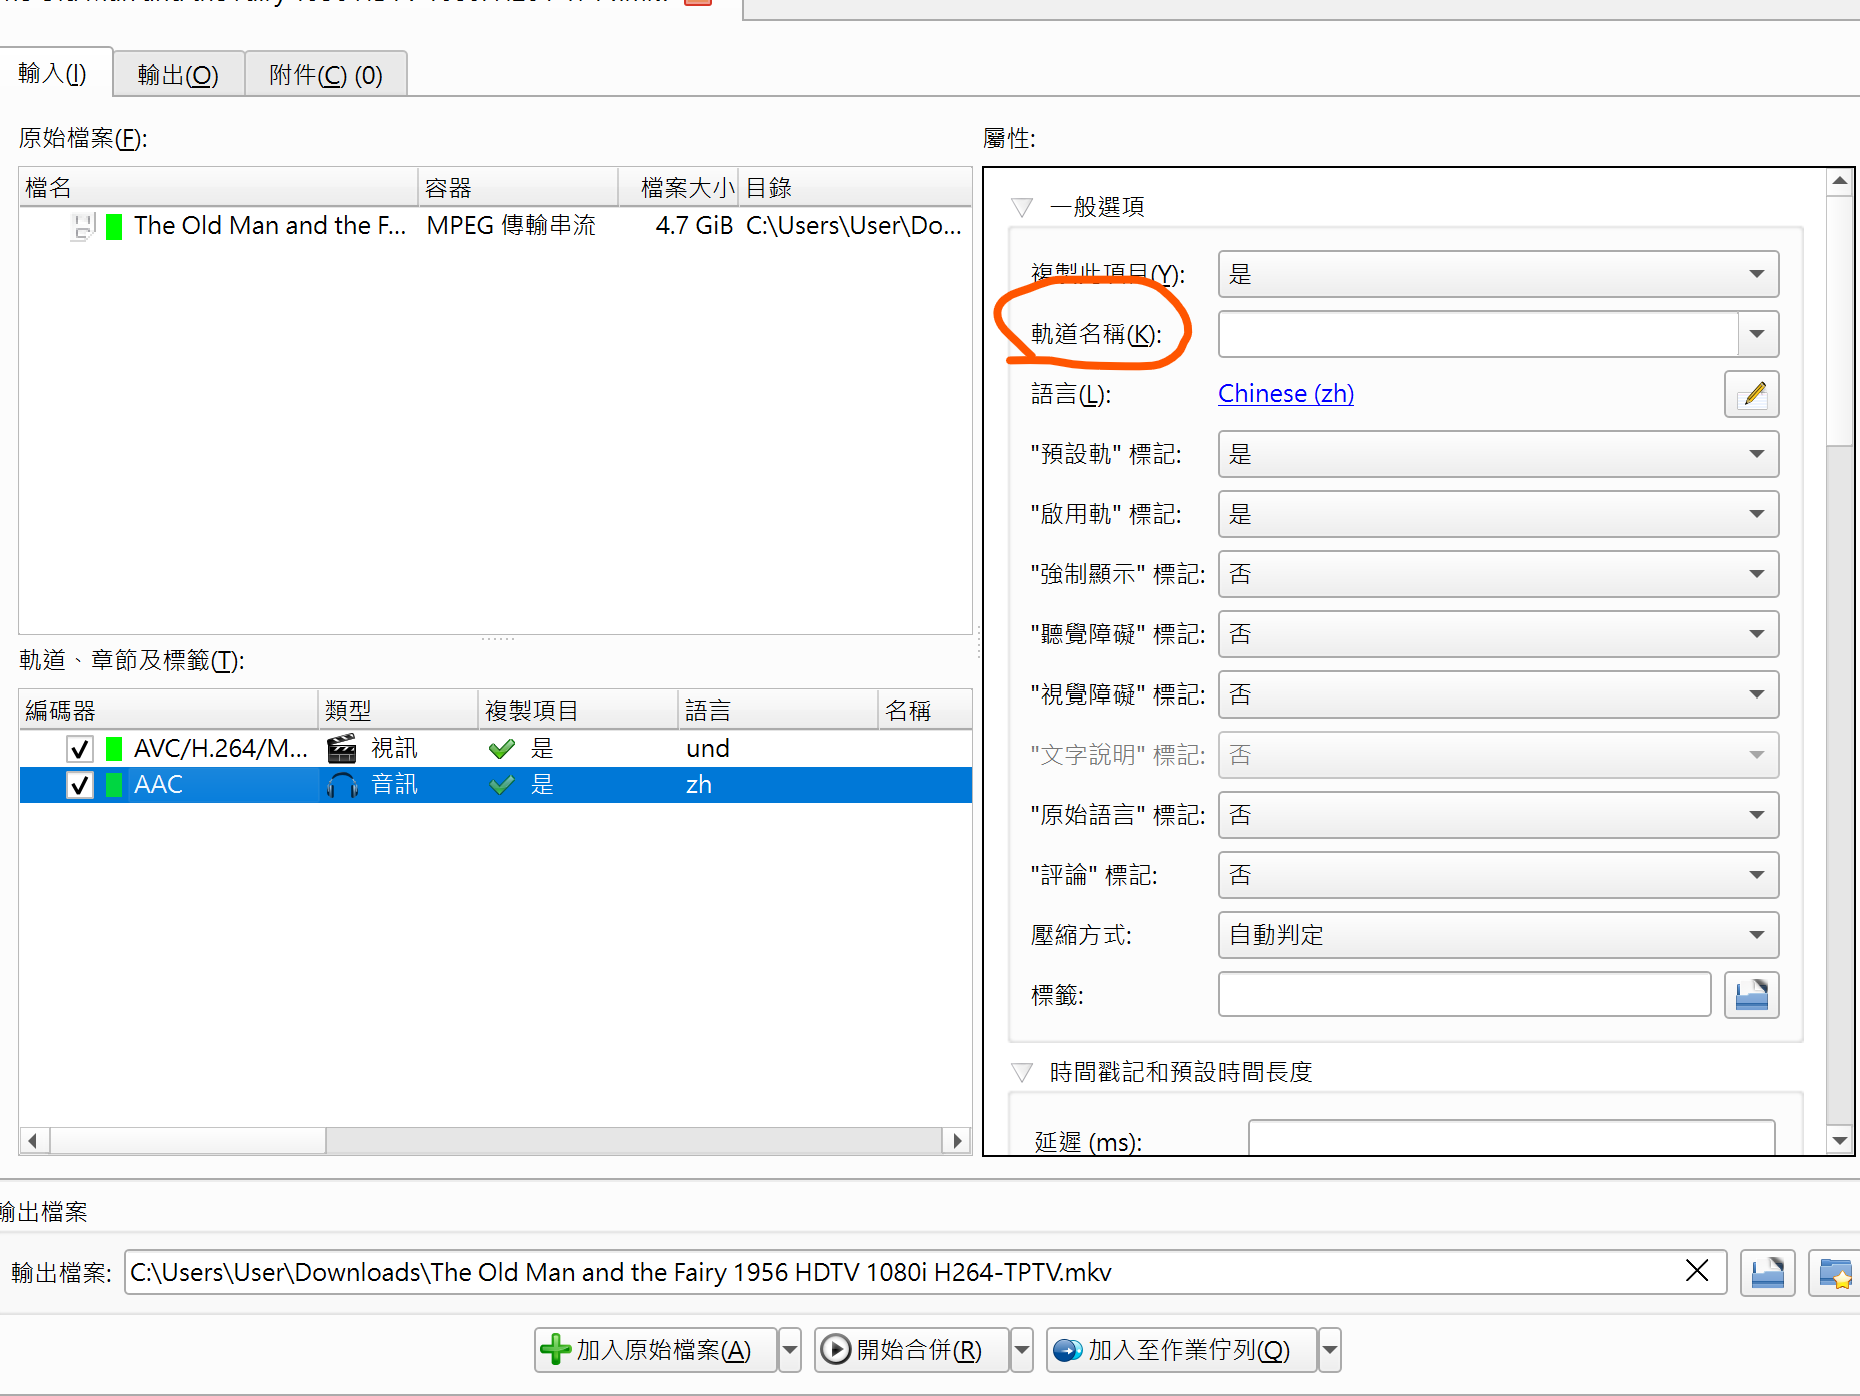Image resolution: width=1860 pixels, height=1396 pixels.
Task: Click the folder-star icon at far bottom right
Action: [1836, 1274]
